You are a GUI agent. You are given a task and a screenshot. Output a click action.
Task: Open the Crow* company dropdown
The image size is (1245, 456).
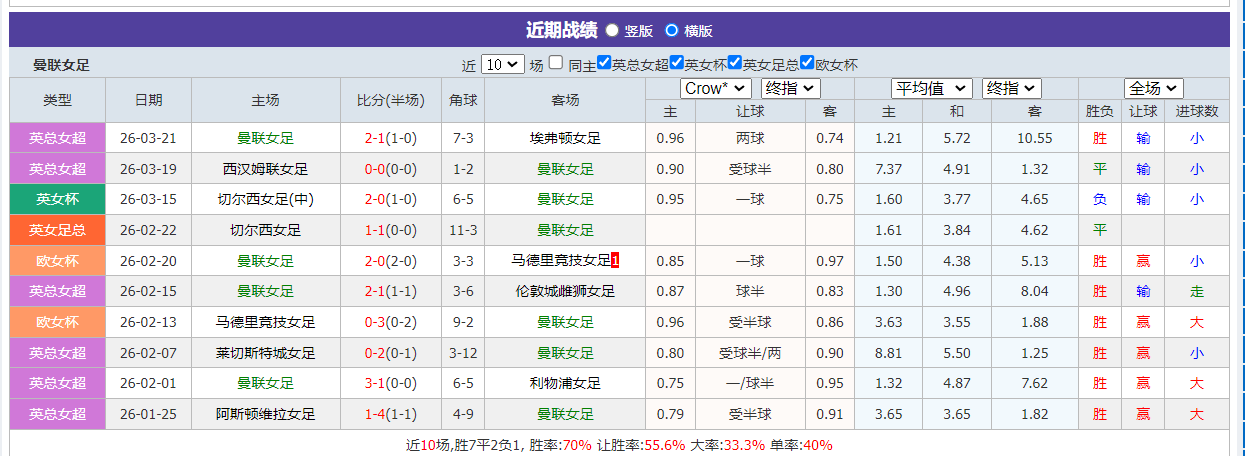(716, 88)
